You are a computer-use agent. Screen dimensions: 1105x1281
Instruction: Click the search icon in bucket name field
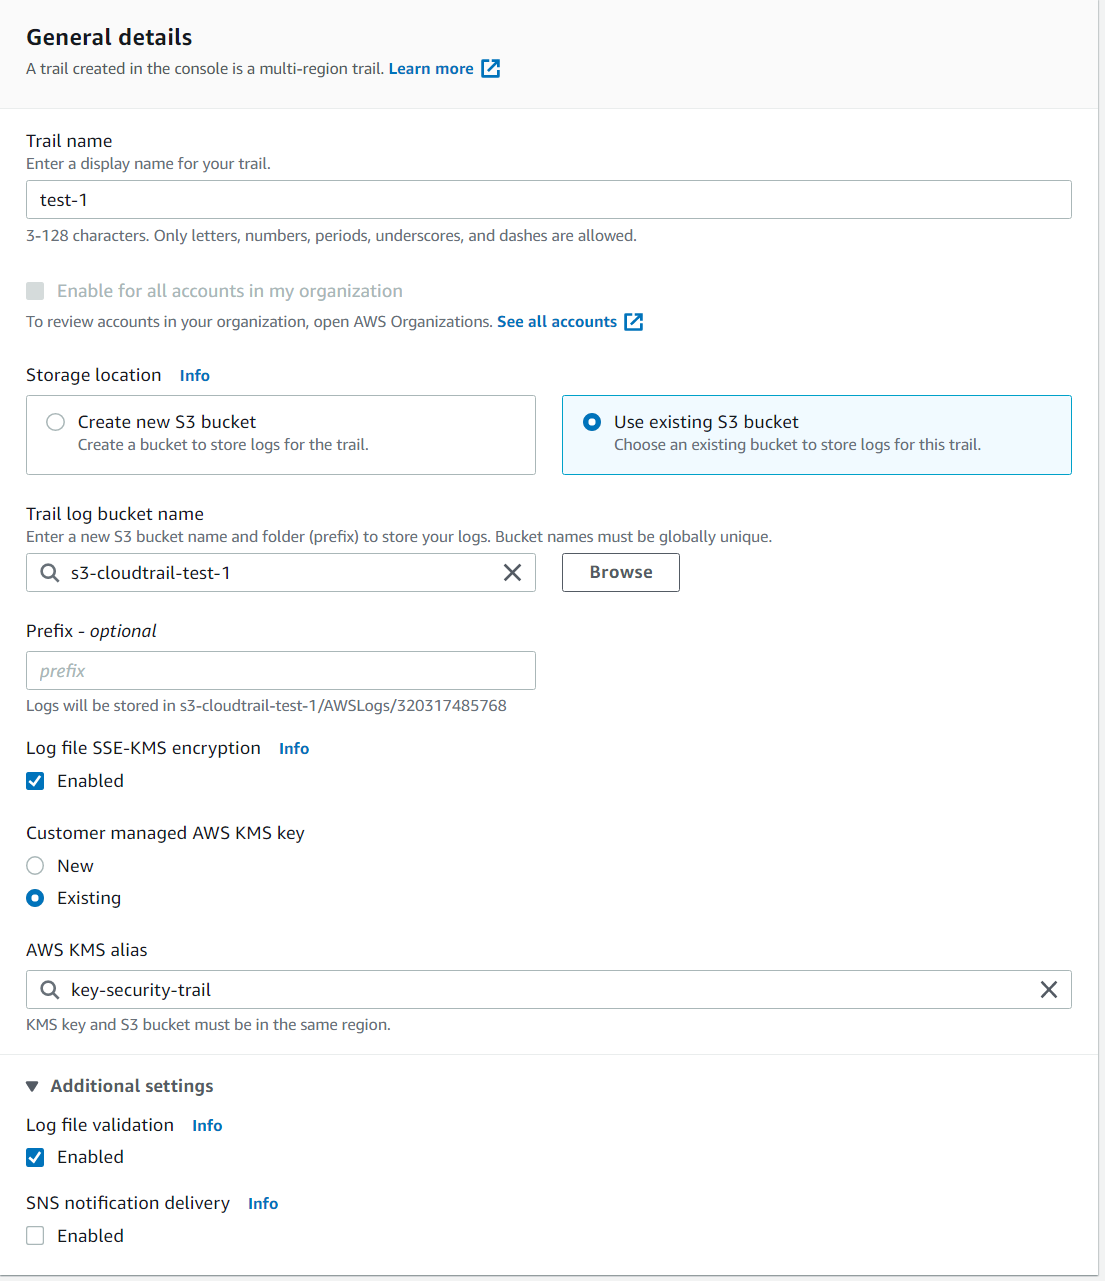tap(49, 573)
